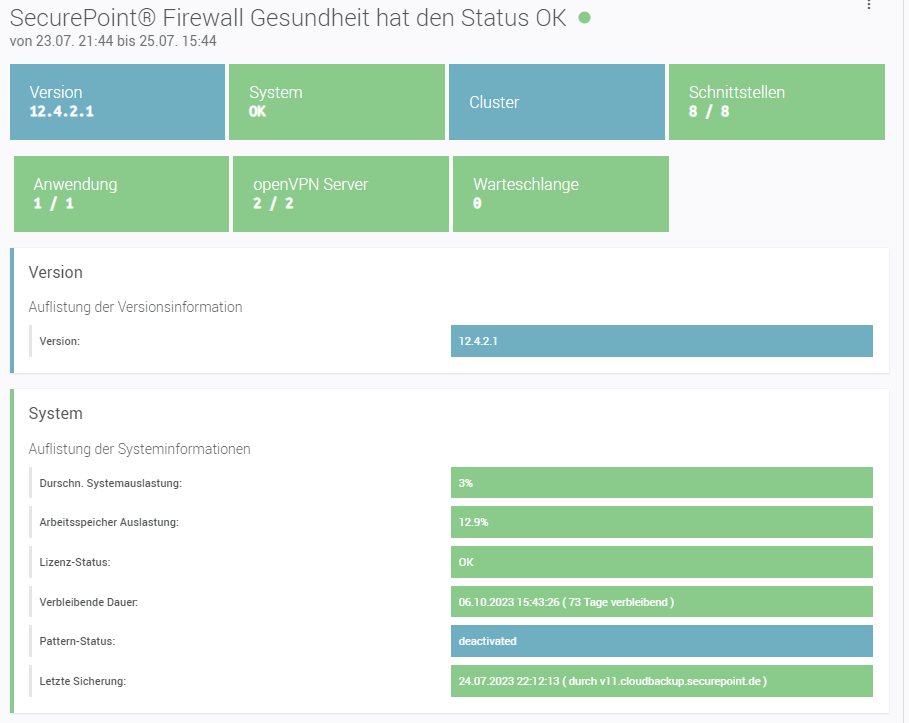Click the 3% Systemauslastung bar
Image resolution: width=909 pixels, height=723 pixels.
(661, 482)
